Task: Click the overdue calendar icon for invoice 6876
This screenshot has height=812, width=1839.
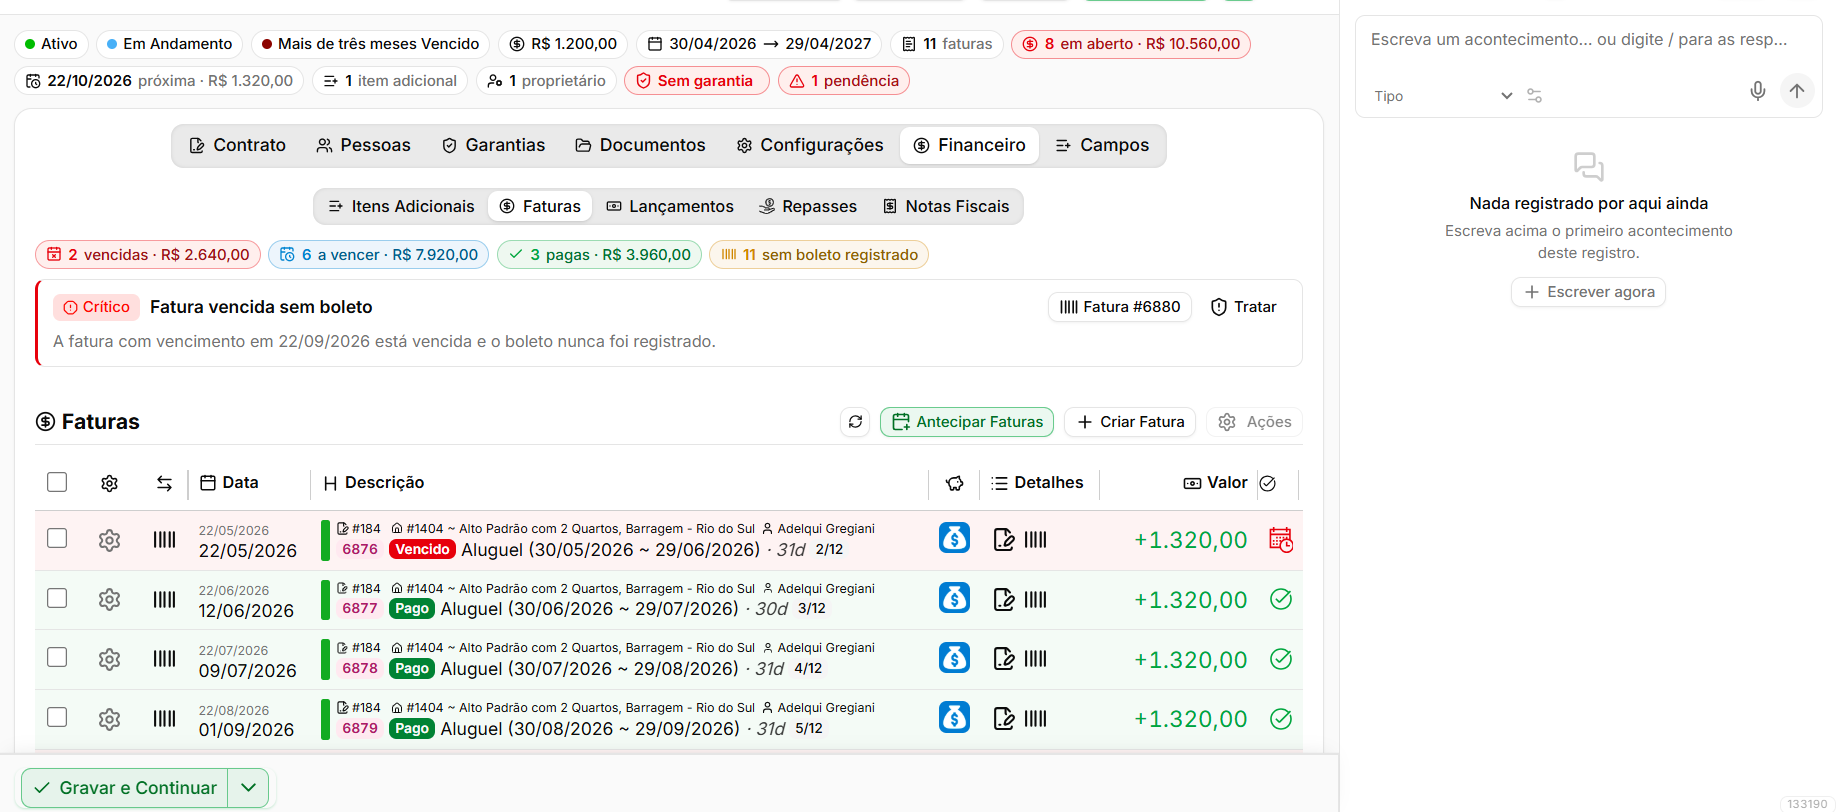Action: point(1281,540)
